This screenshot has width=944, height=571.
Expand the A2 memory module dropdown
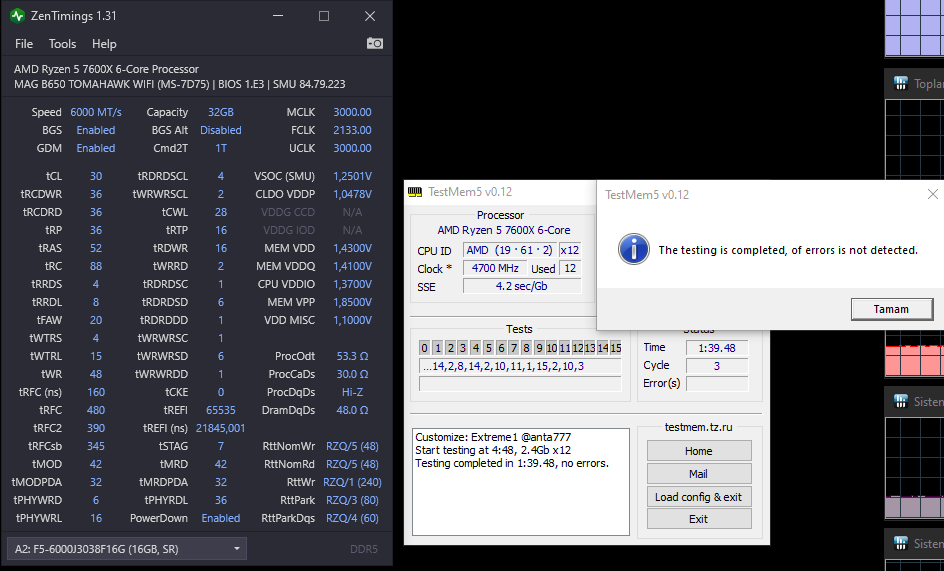point(126,549)
